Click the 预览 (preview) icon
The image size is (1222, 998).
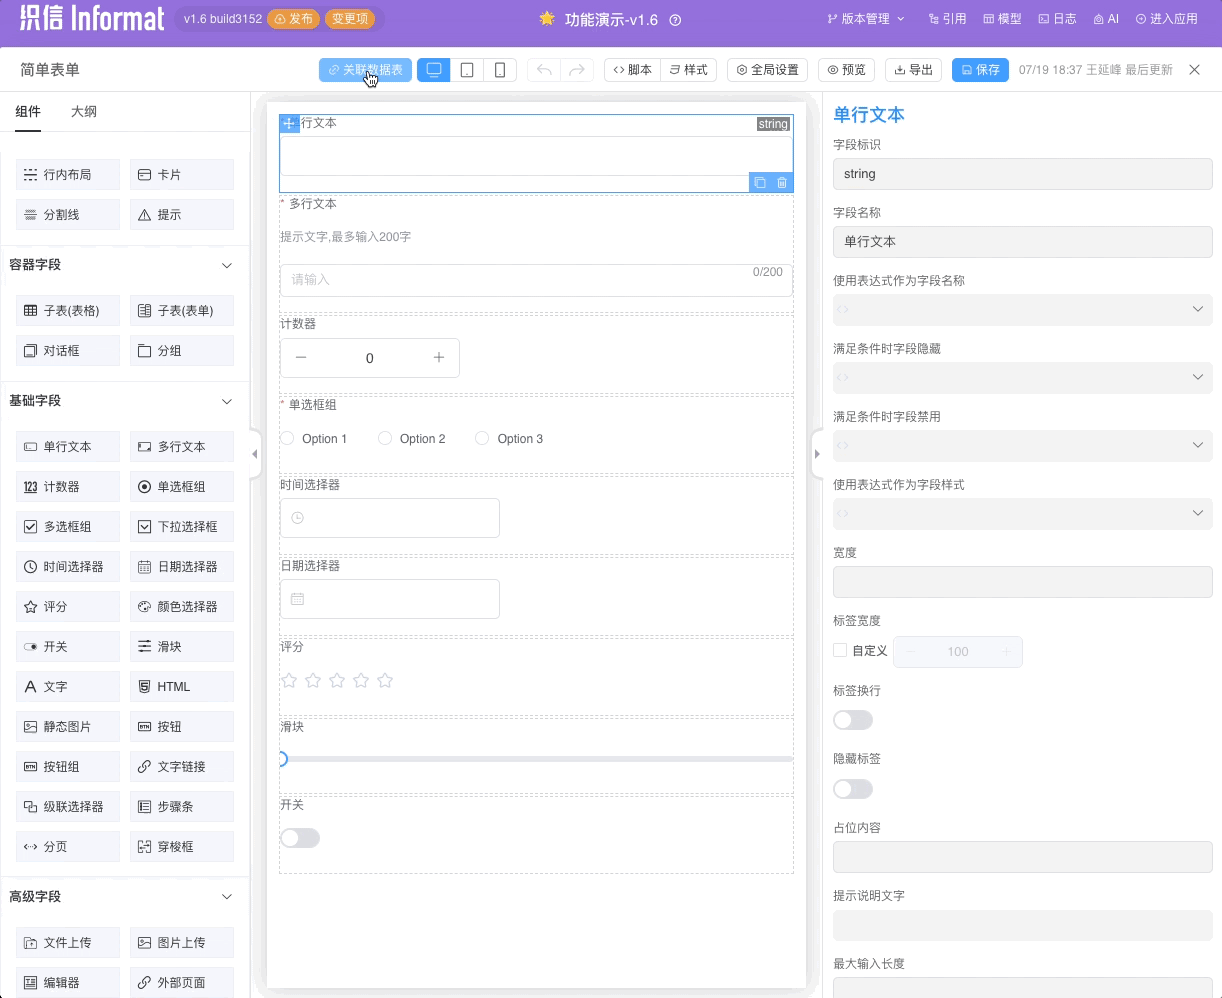coord(846,69)
